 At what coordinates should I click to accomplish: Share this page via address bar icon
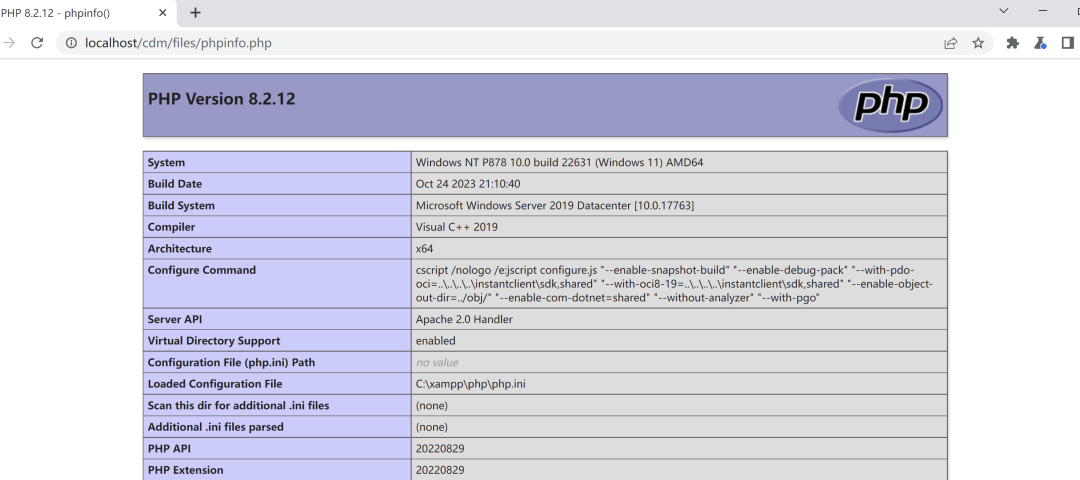point(951,43)
